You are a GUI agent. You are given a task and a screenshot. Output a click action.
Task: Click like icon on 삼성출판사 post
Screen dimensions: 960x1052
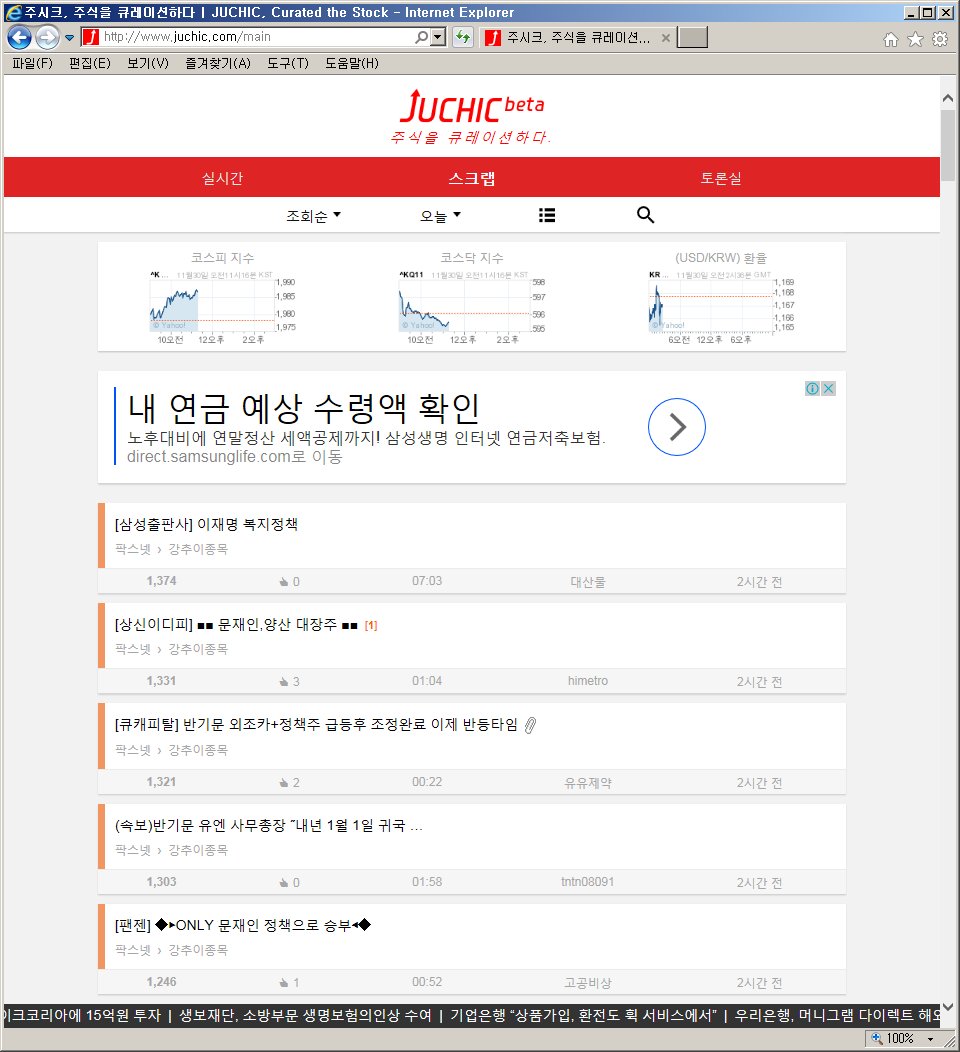[284, 582]
